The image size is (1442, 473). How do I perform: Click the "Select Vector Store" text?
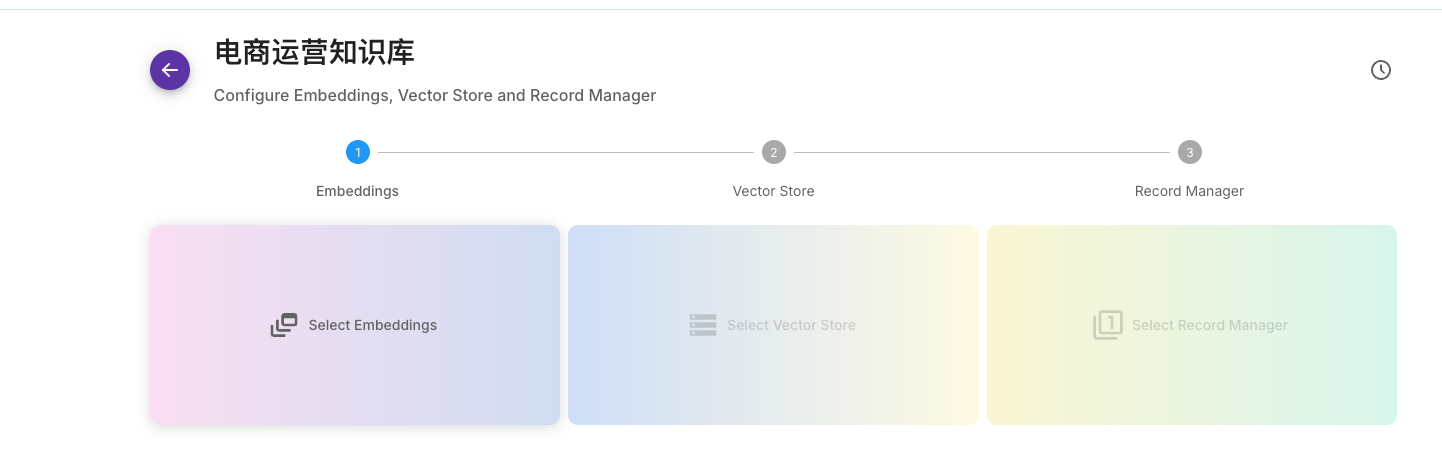(791, 325)
